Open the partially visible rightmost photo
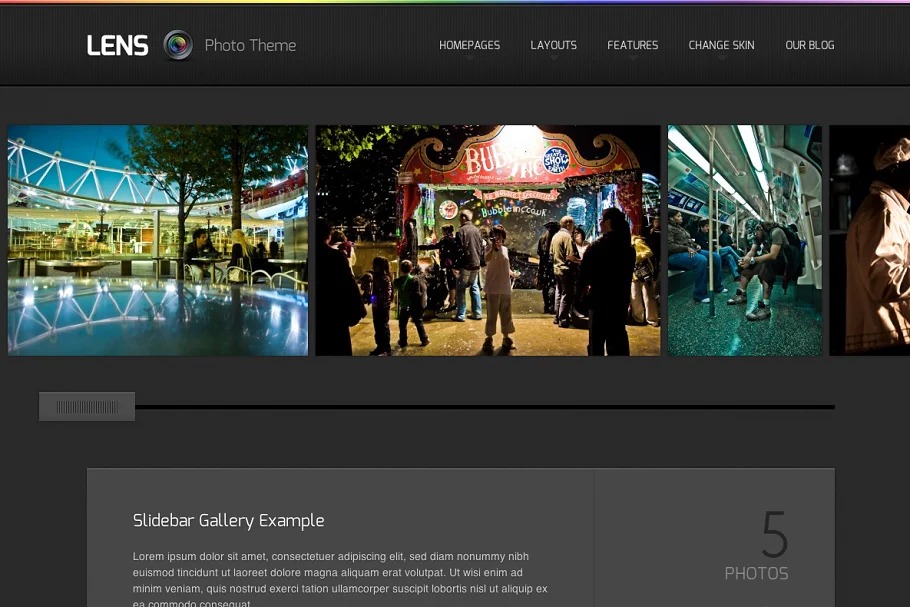This screenshot has height=607, width=910. click(869, 240)
